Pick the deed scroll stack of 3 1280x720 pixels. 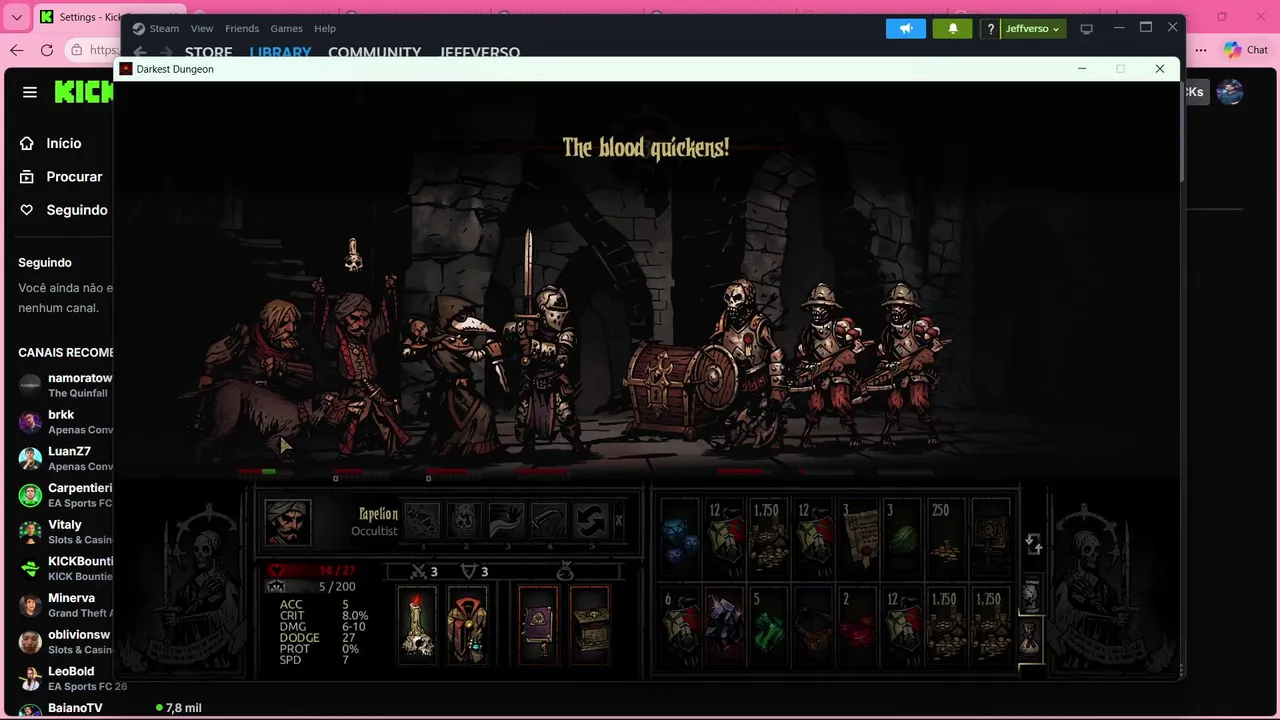tap(859, 537)
